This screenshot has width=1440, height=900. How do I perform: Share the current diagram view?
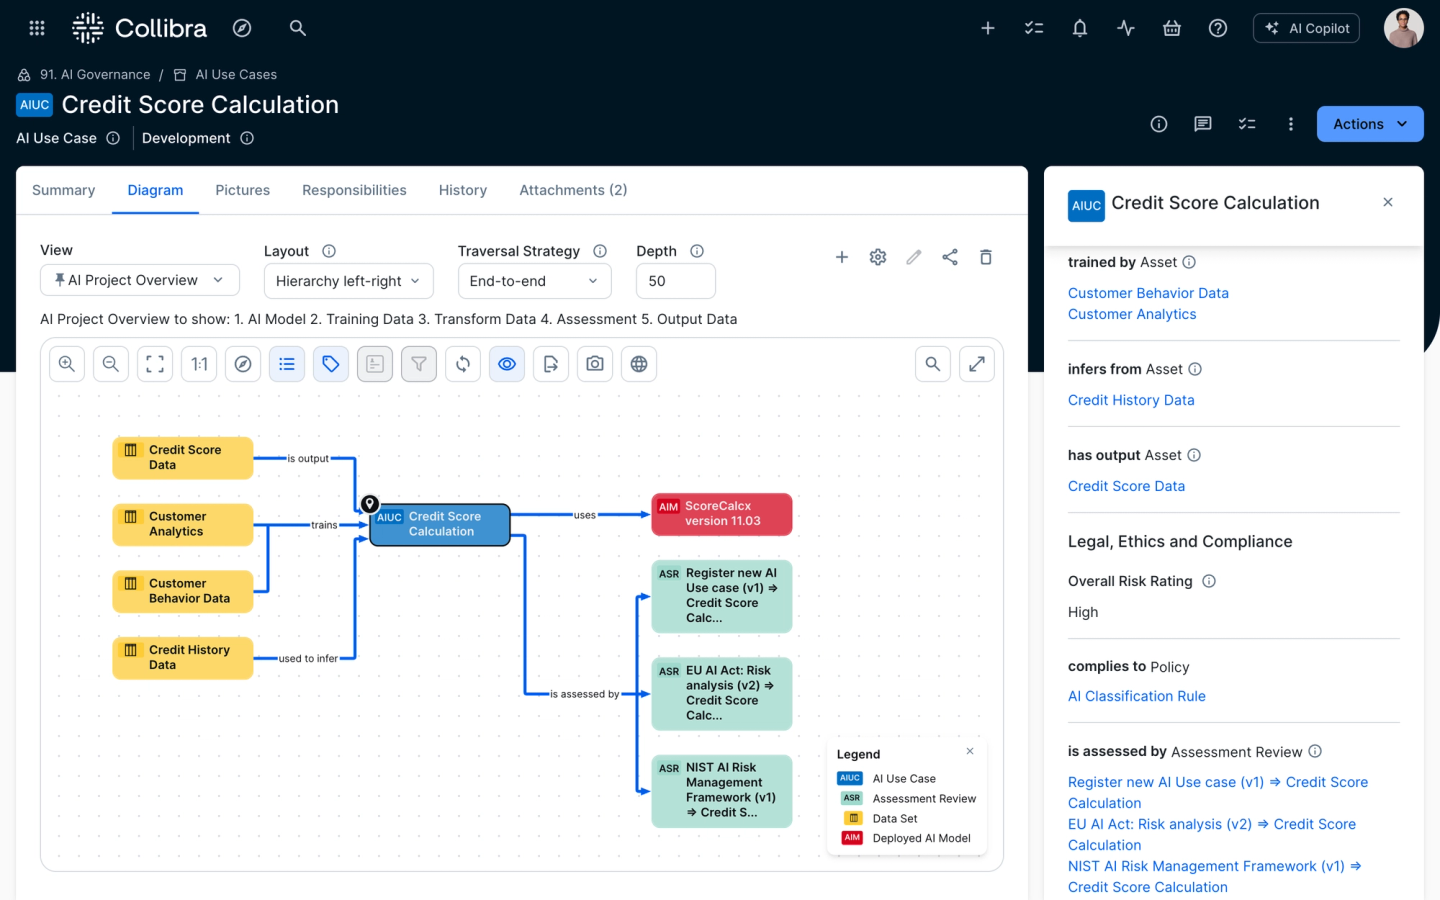point(950,257)
